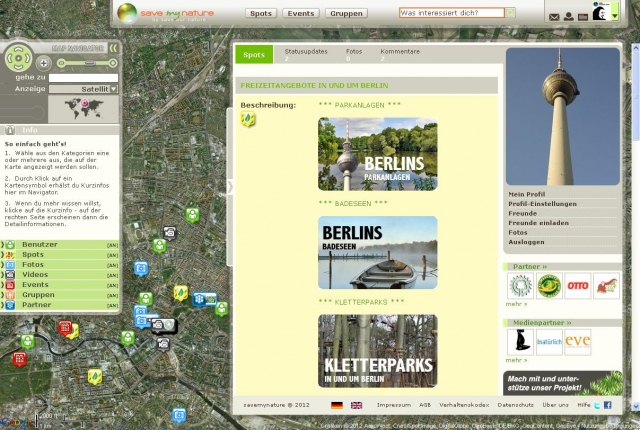Switch language with UK flag

coord(356,405)
